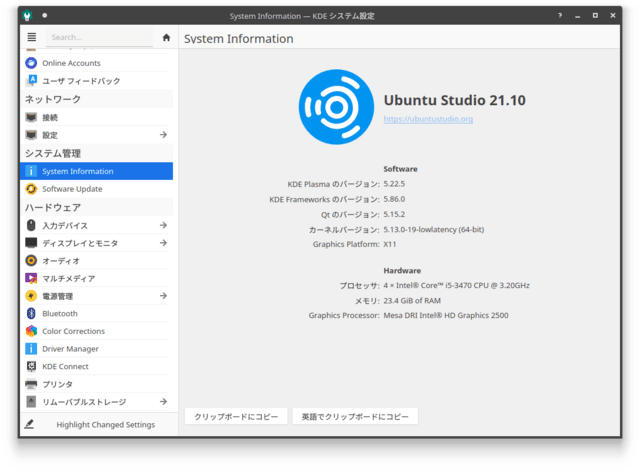
Task: Expand the network 設定 arrow
Action: [x=163, y=135]
